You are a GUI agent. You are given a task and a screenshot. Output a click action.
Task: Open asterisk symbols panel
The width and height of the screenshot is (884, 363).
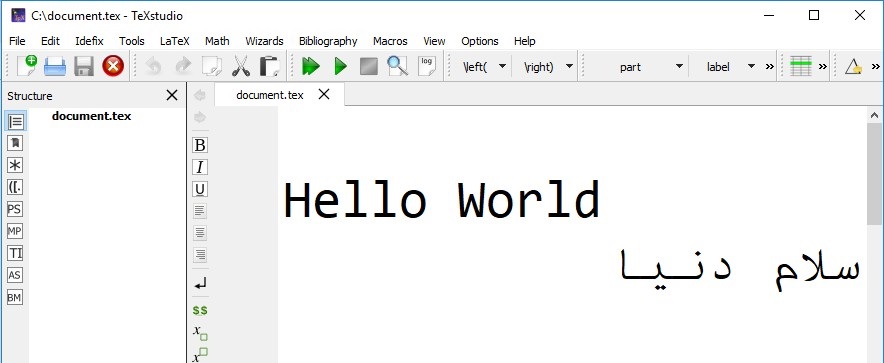coord(15,165)
